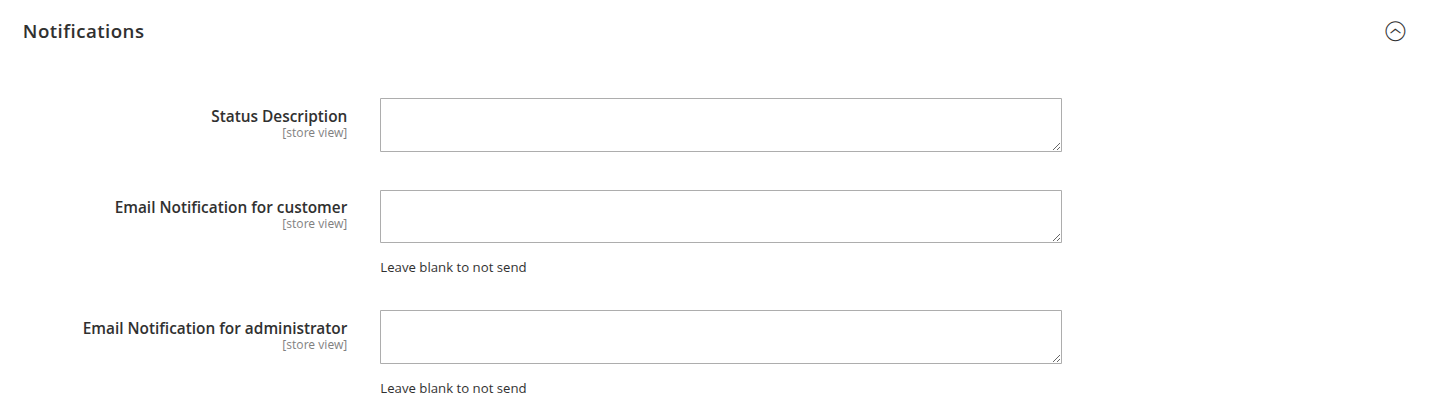Screen dimensions: 1431x419
Task: Focus the Status Description text area
Action: 720,125
